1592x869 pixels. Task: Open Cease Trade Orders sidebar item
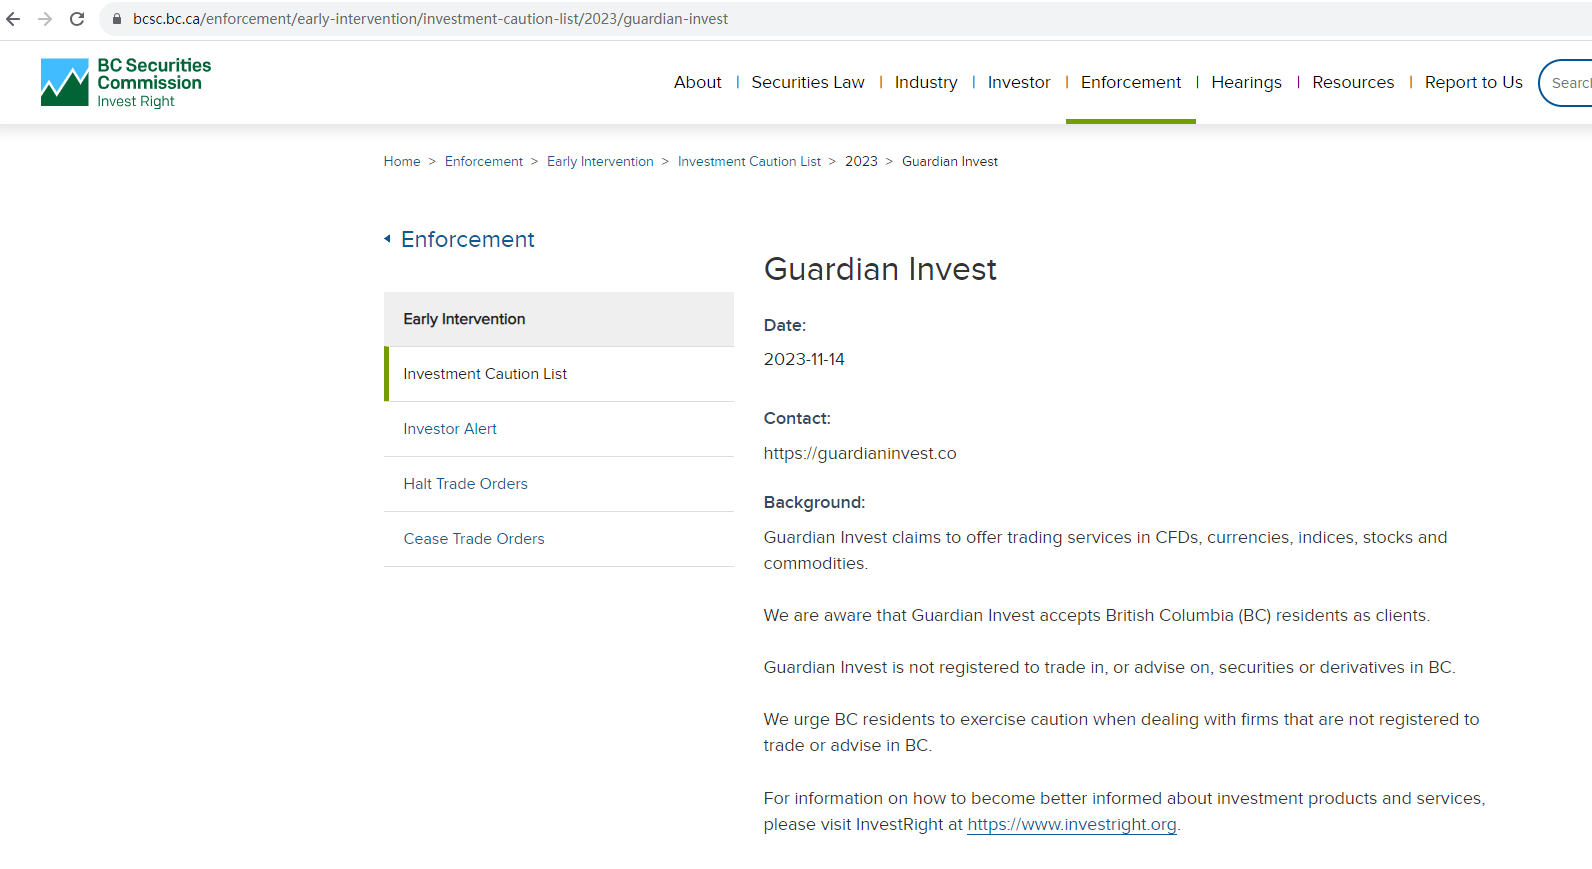pos(559,539)
